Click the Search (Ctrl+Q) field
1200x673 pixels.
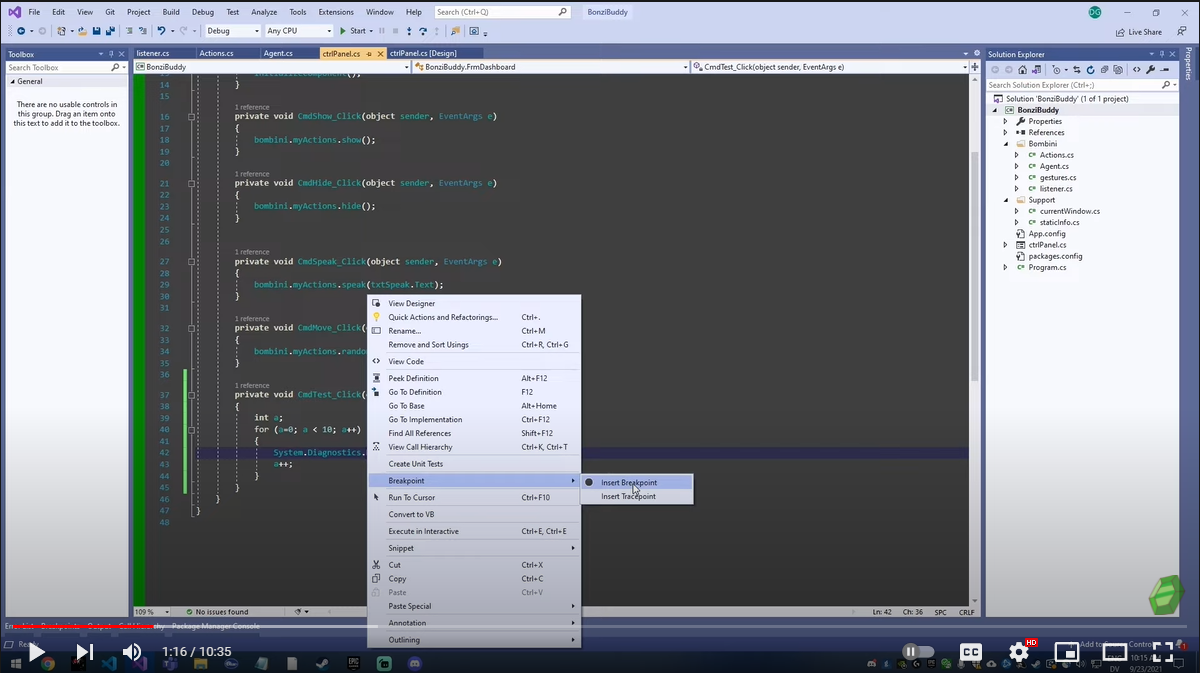tap(505, 12)
